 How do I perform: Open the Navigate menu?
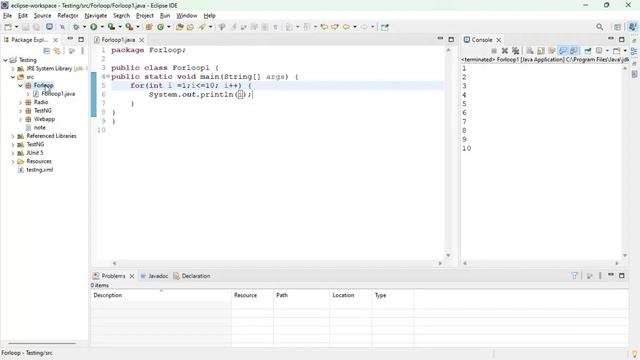(96, 16)
